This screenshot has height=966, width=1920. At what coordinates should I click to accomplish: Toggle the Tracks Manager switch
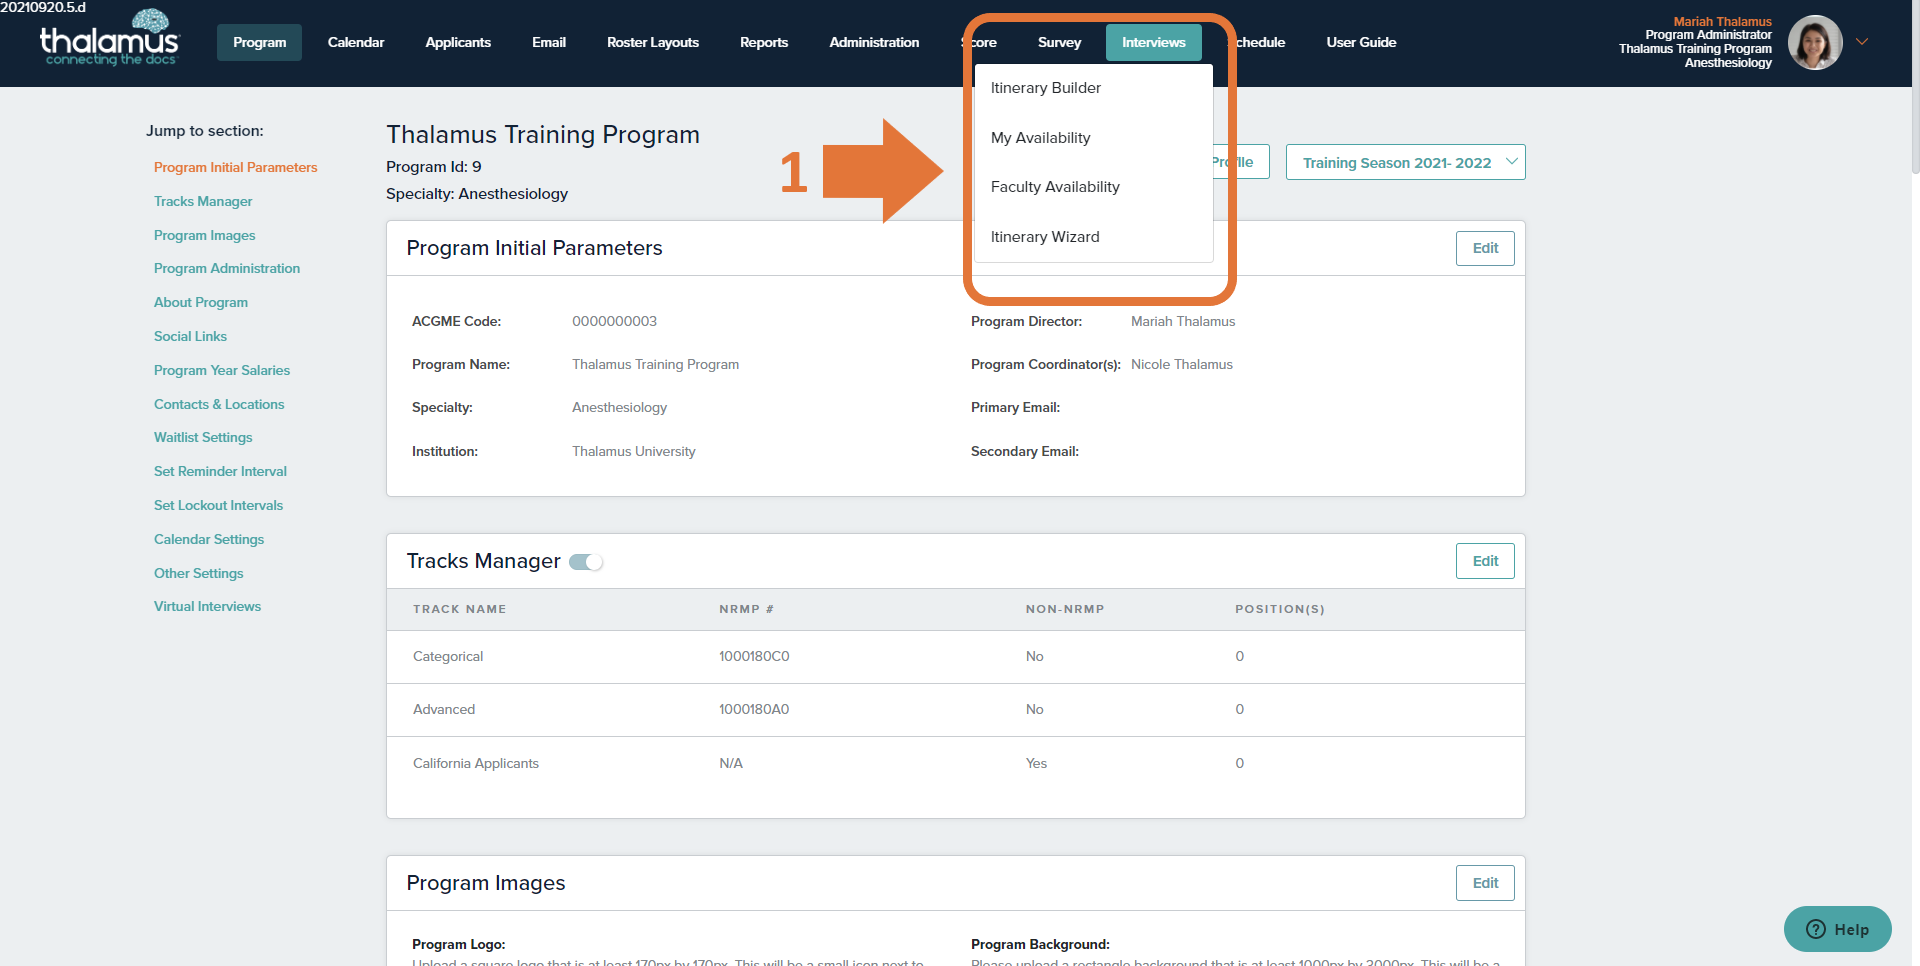(586, 562)
